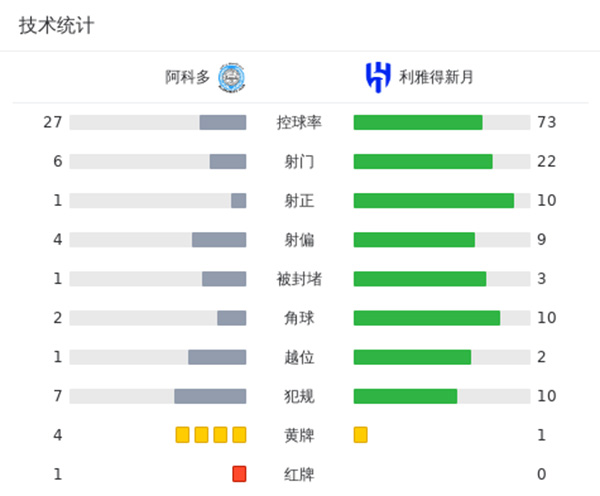
Task: Select the 射门 stat label
Action: coord(299,161)
